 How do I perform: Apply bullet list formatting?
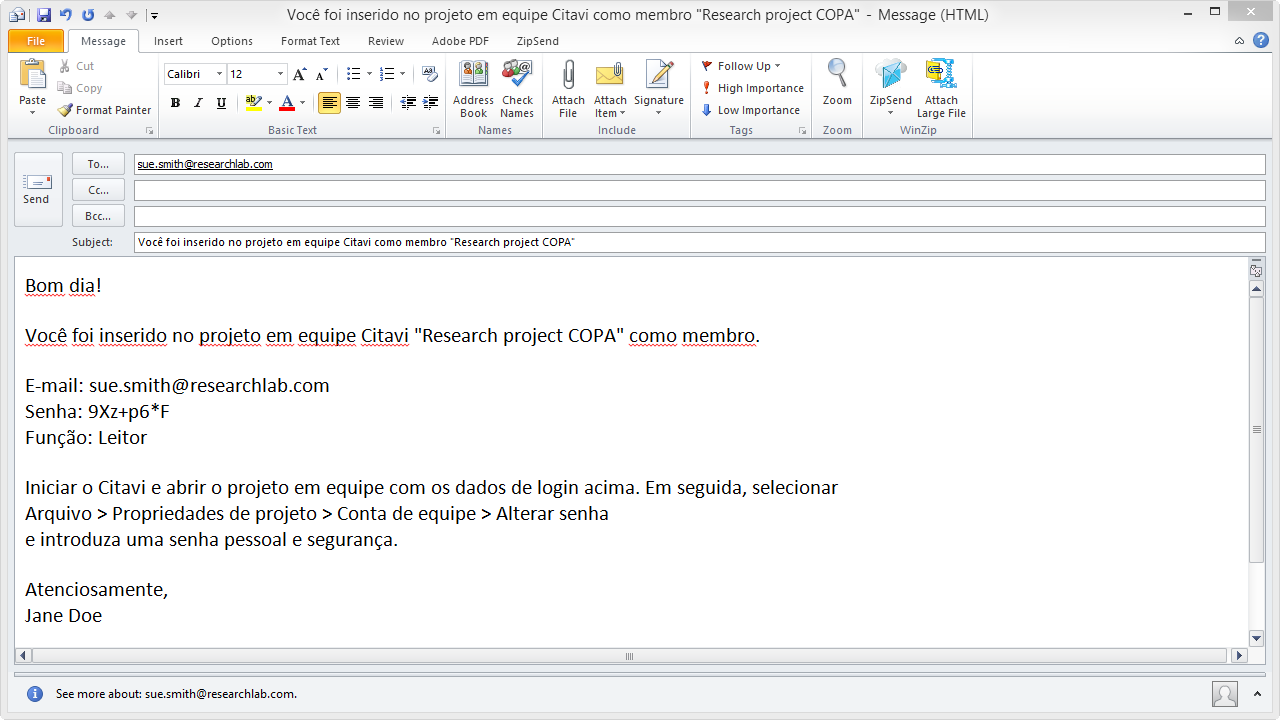353,74
